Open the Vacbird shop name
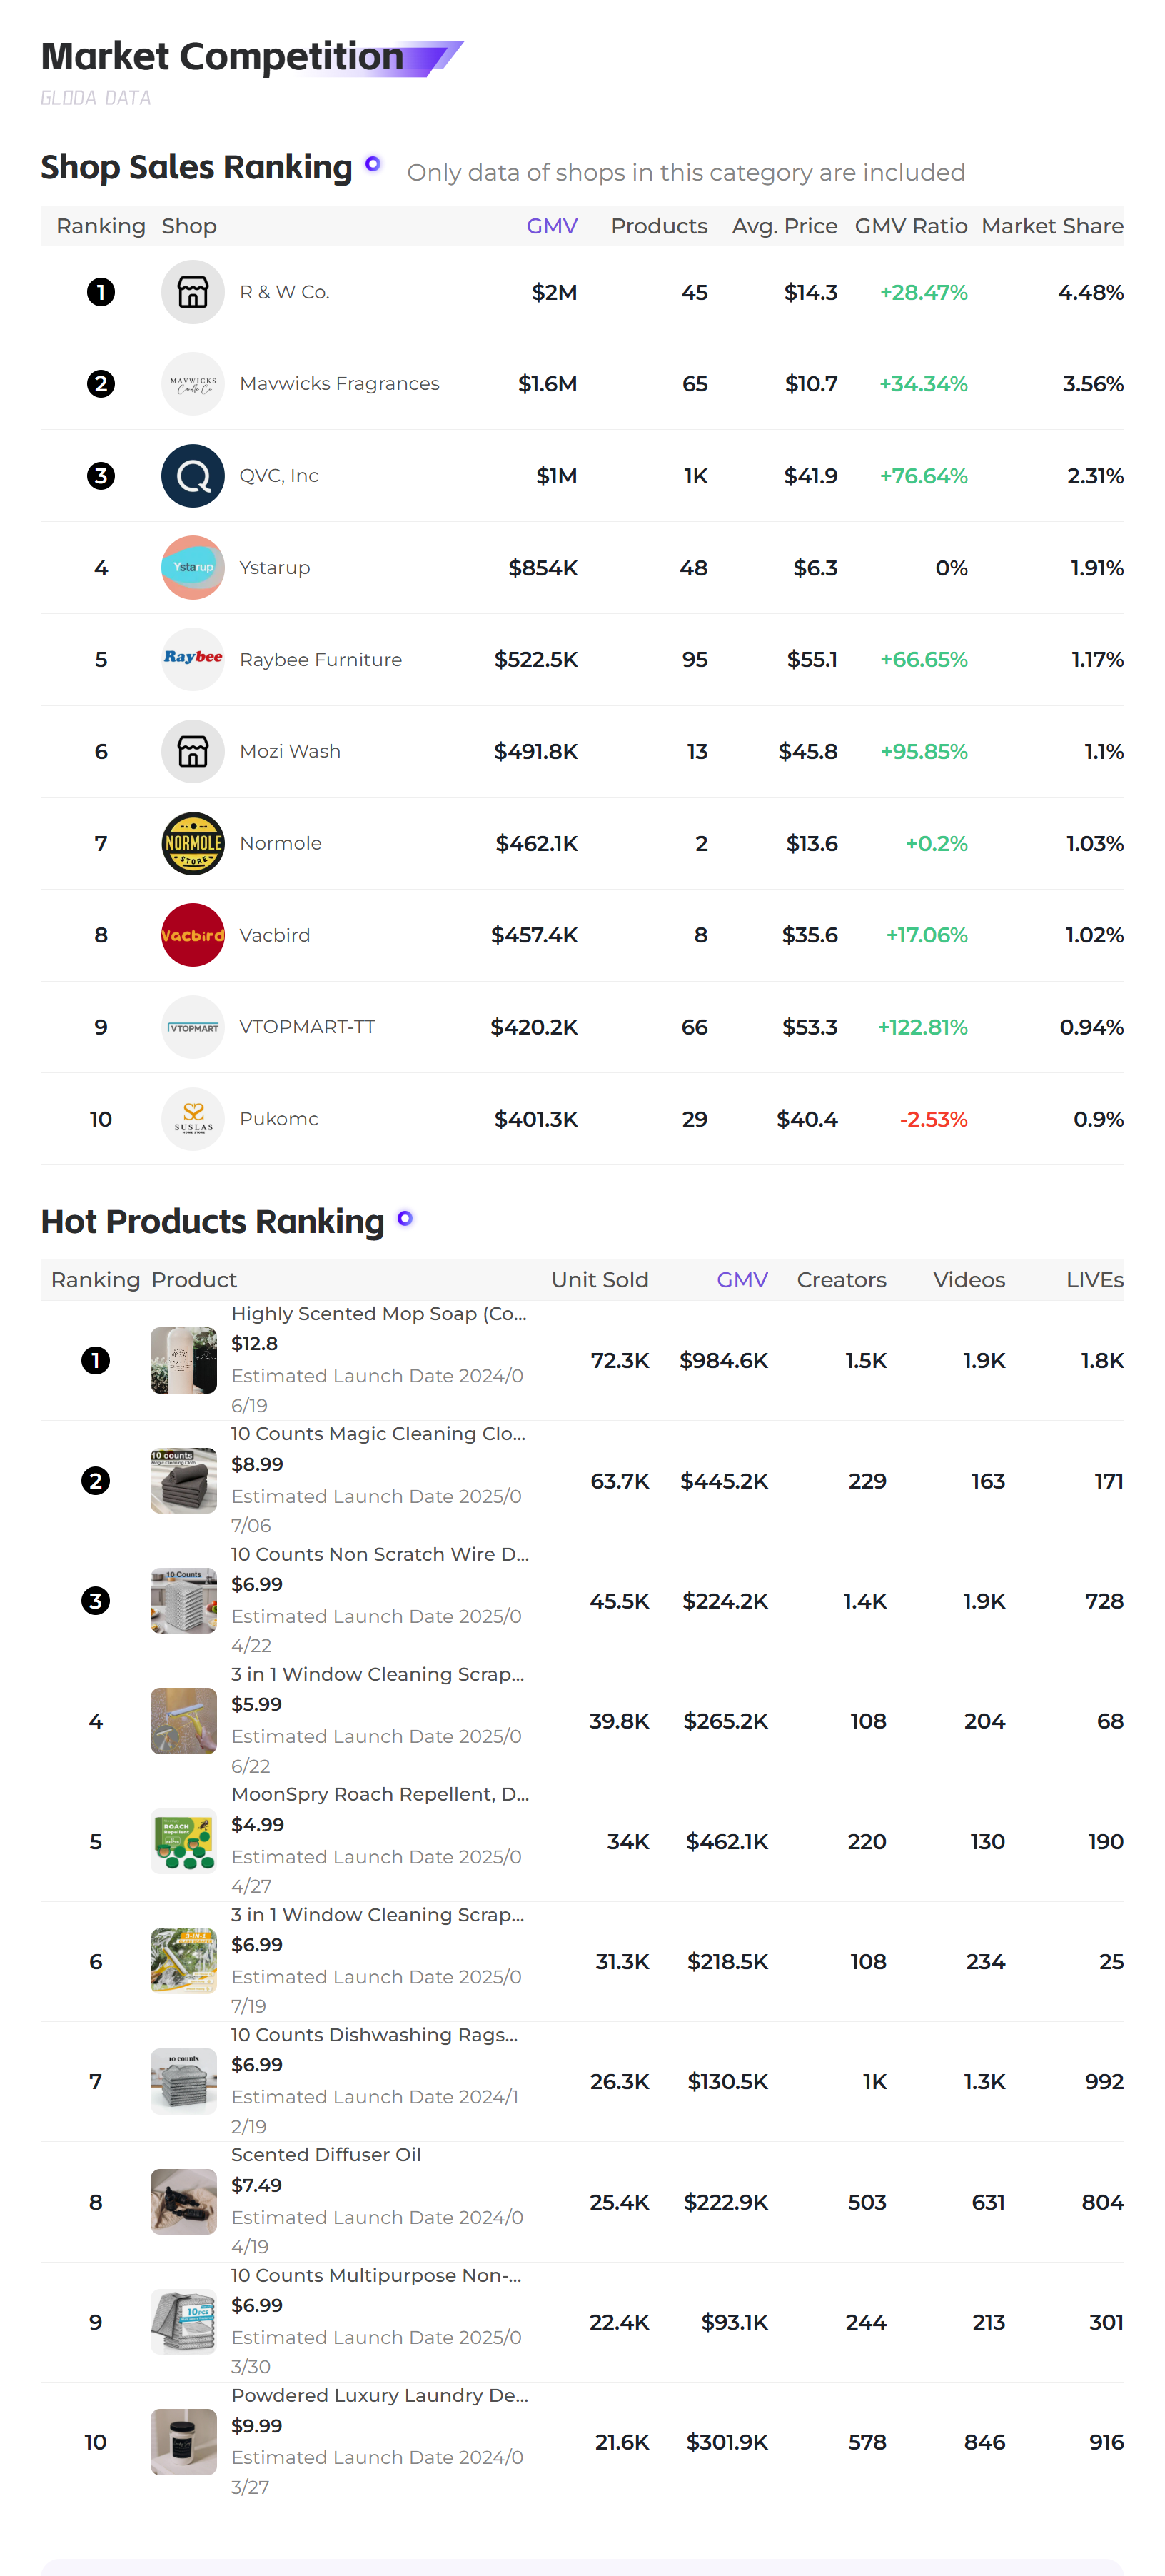1165x2576 pixels. coord(275,935)
